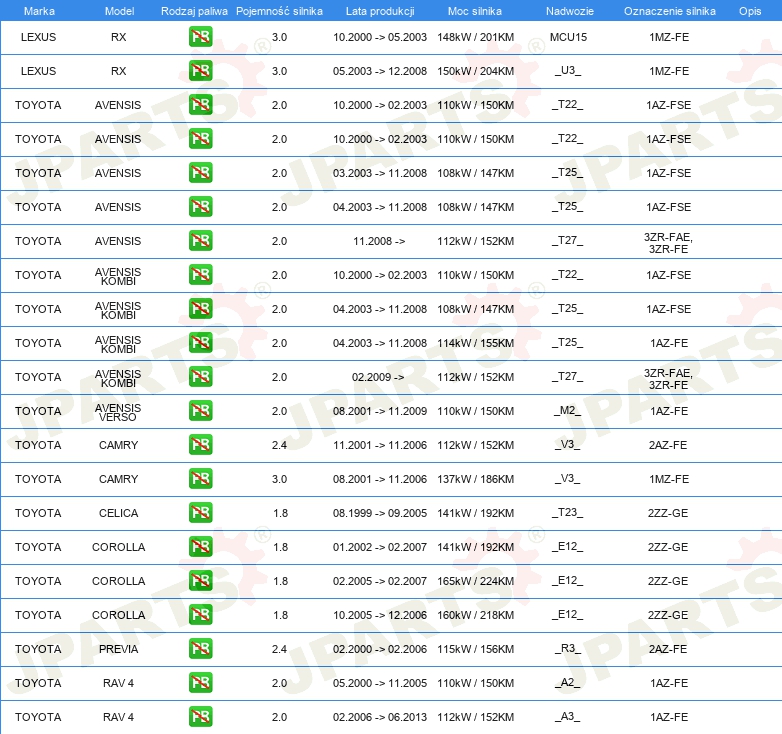The height and width of the screenshot is (734, 782).
Task: Click the Lata produkcji column header
Action: click(x=380, y=11)
